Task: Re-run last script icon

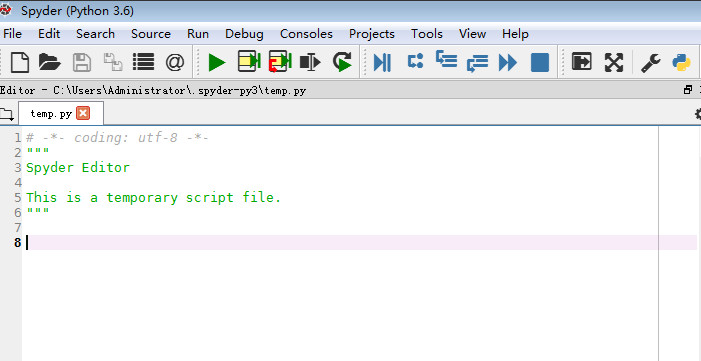Action: coord(342,62)
